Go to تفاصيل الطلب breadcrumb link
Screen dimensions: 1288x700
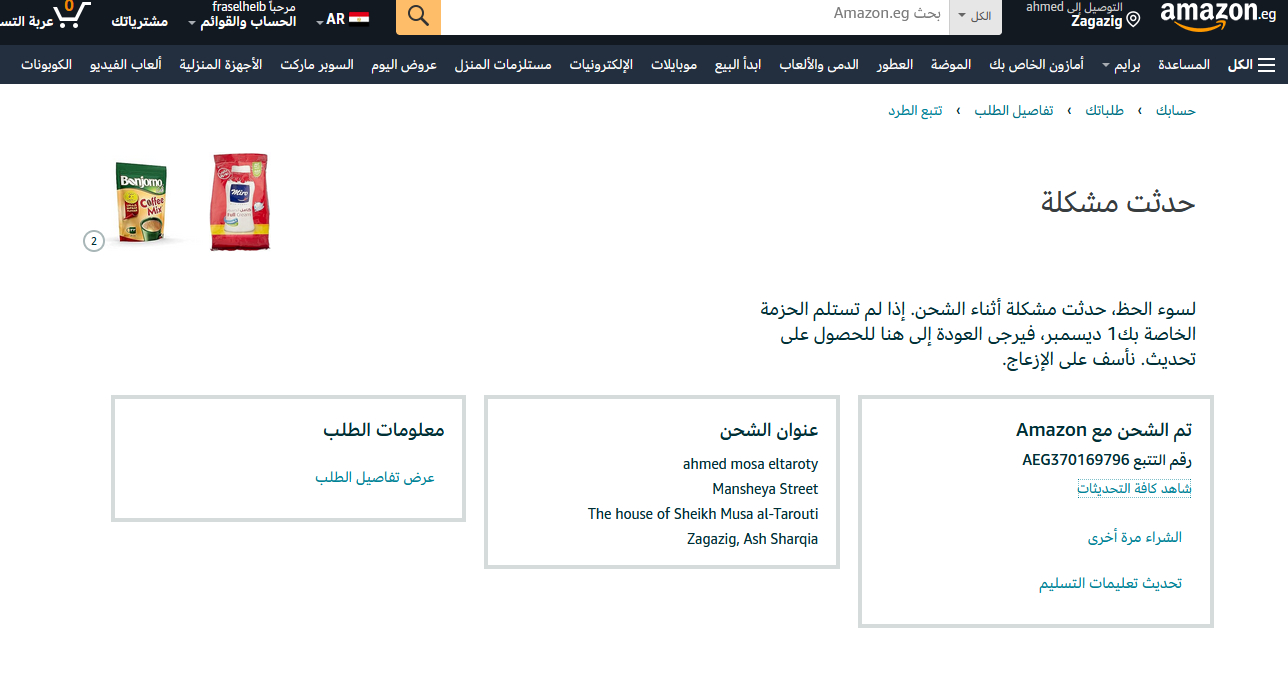click(1014, 111)
